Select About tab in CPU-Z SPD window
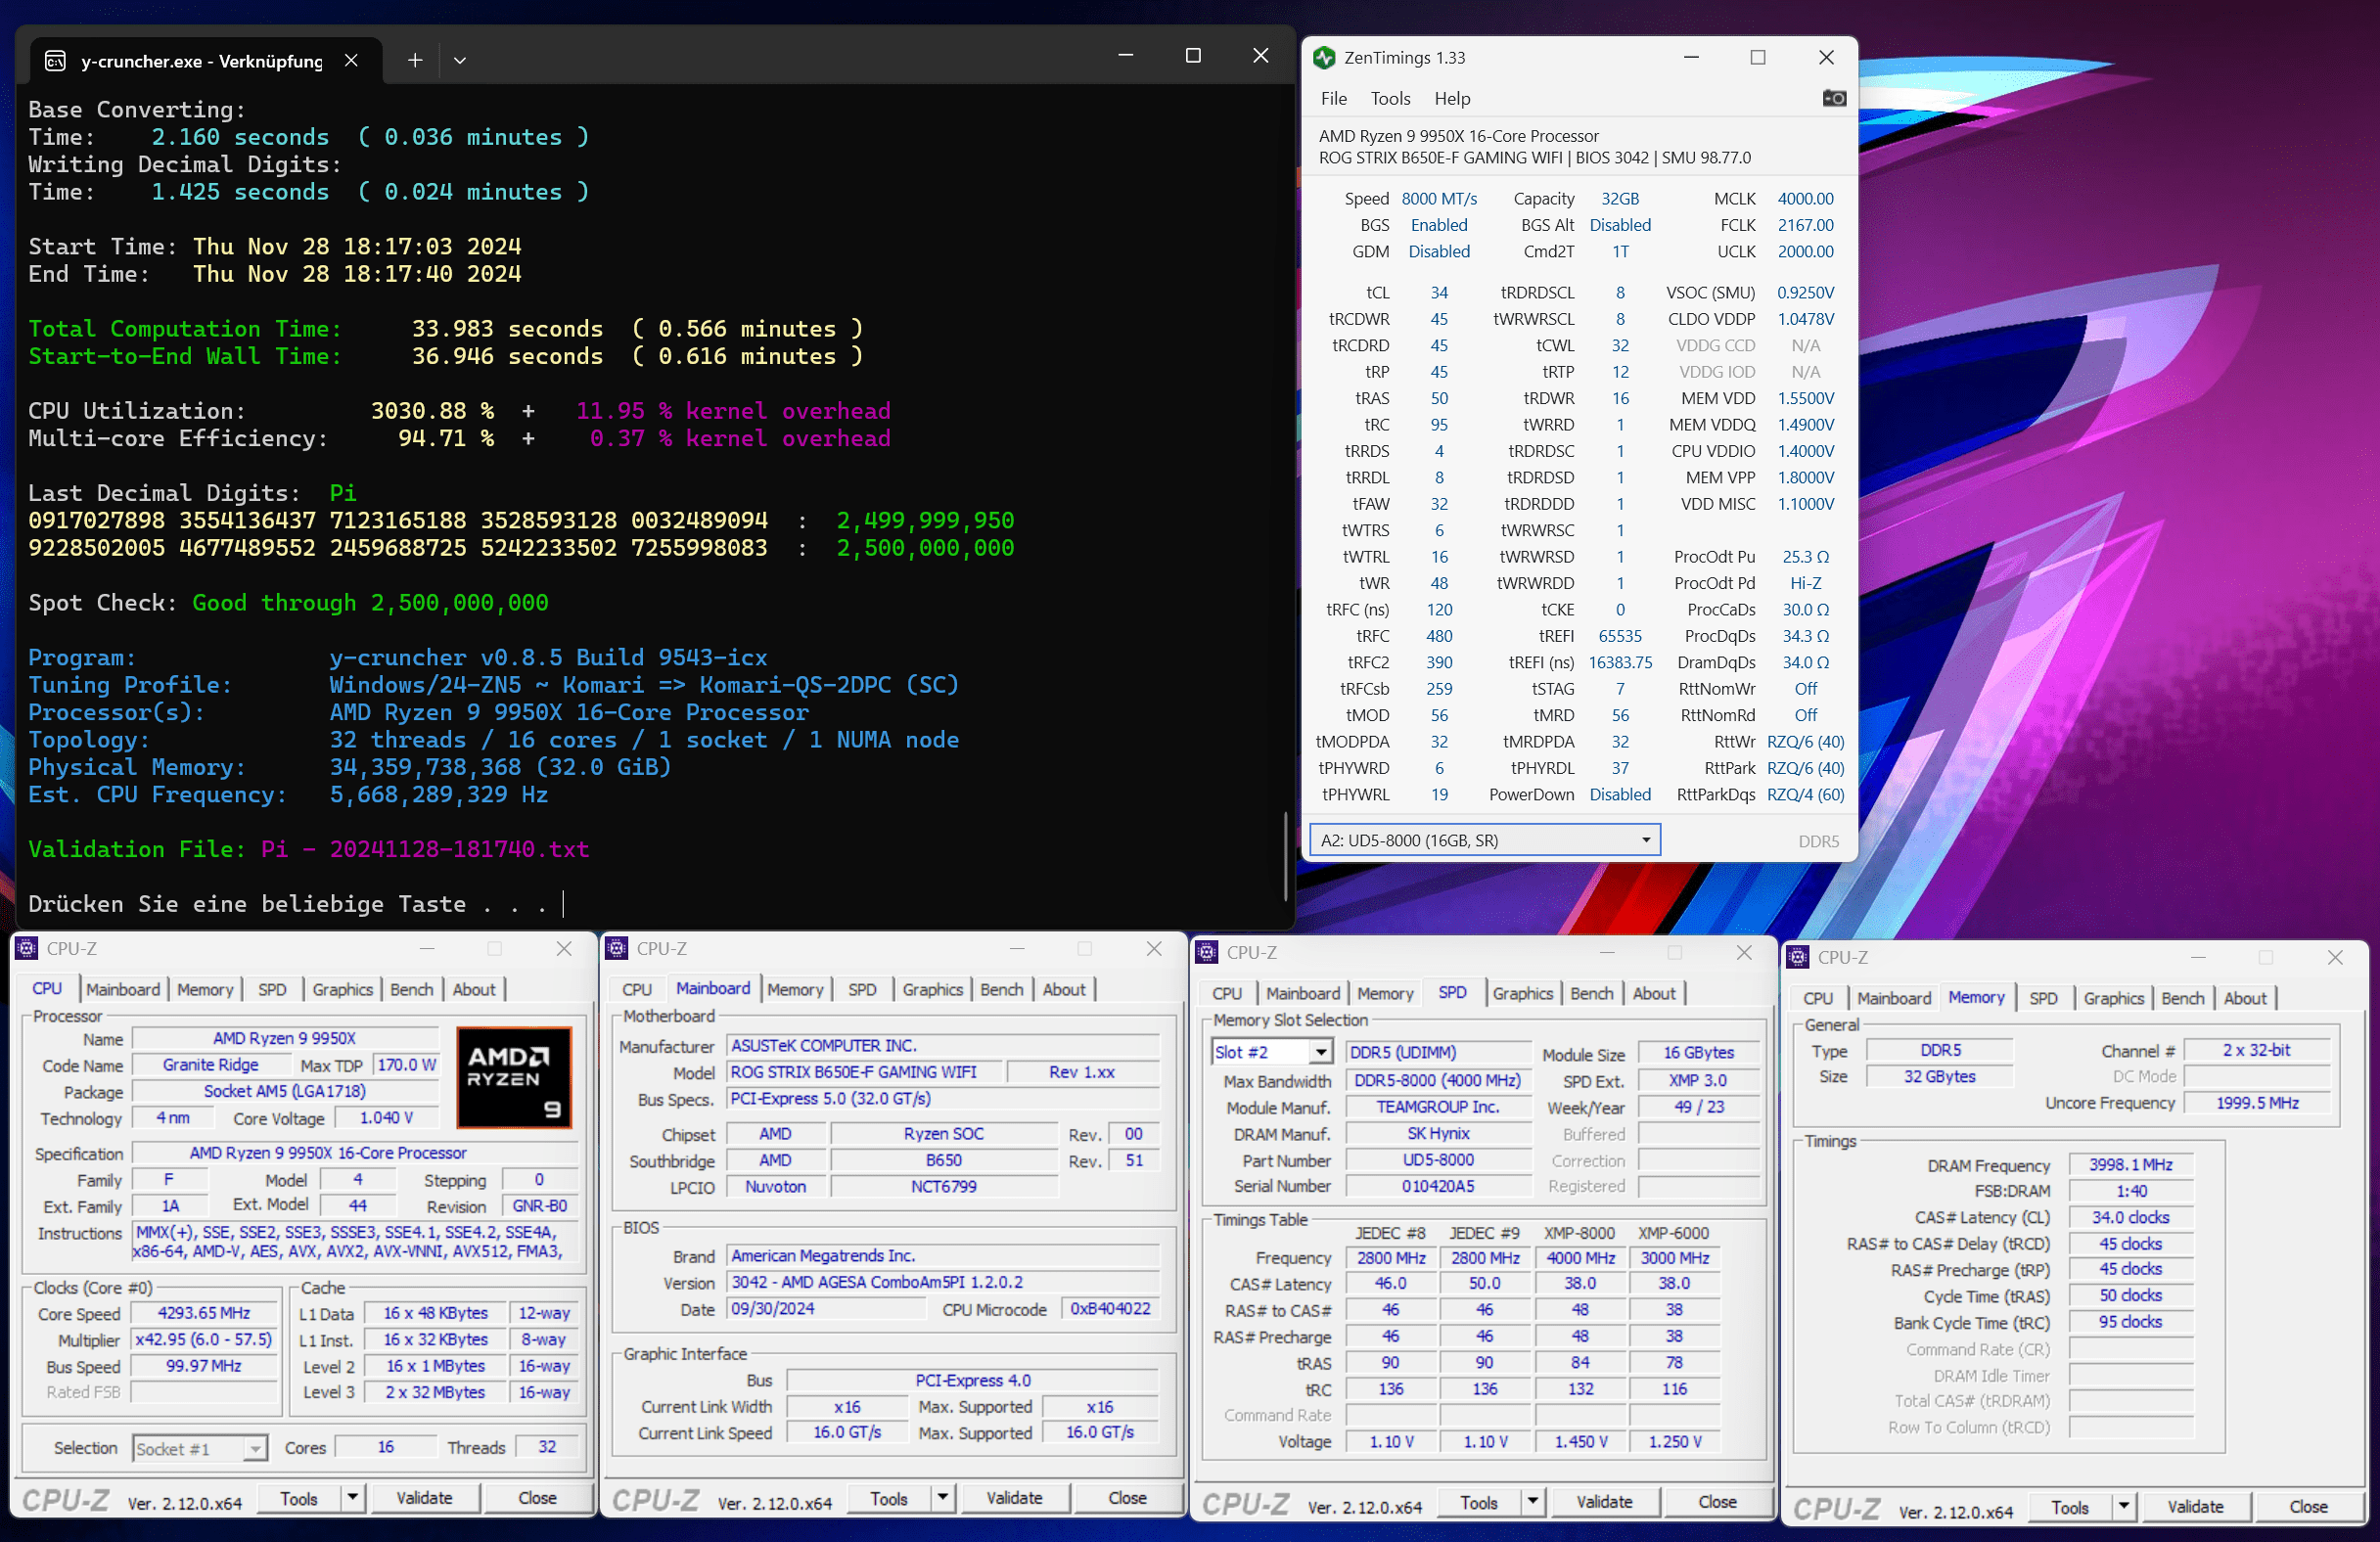 [x=1653, y=993]
